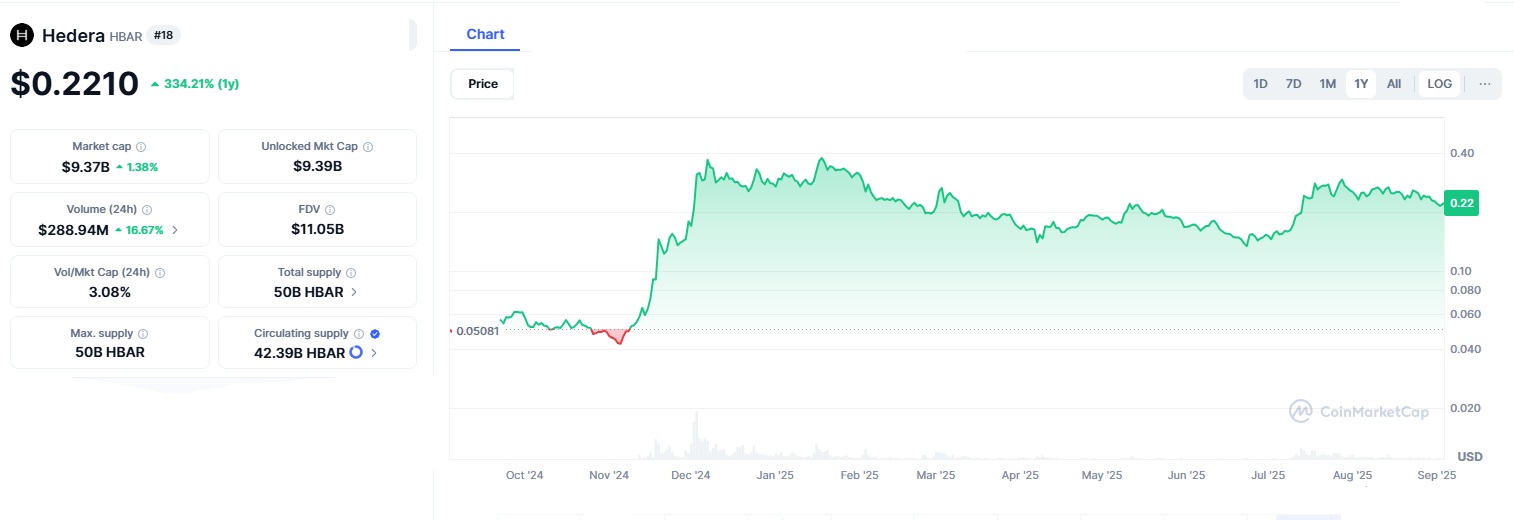
Task: Click the $9.37B market cap value
Action: [x=85, y=167]
